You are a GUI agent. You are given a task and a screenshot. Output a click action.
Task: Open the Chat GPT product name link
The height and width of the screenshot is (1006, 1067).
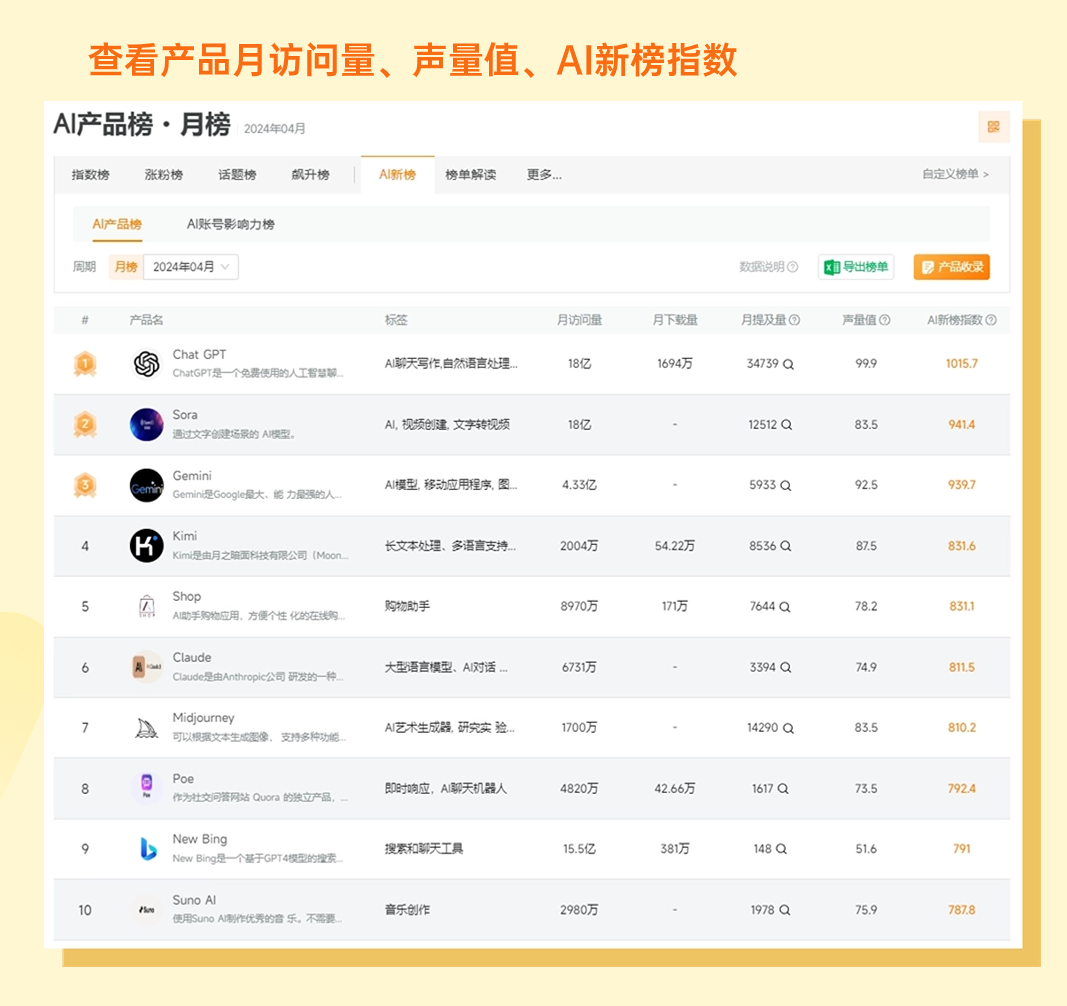(199, 355)
